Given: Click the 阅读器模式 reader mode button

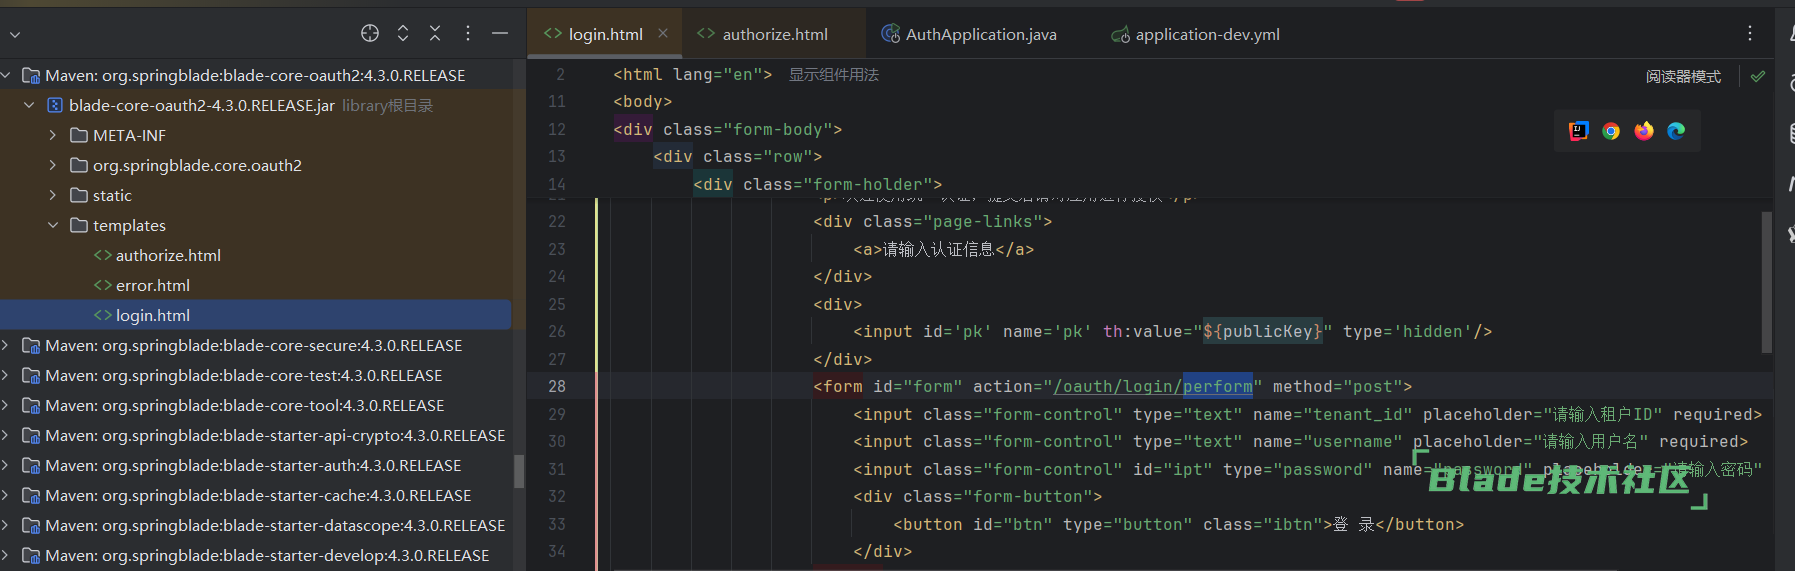Looking at the screenshot, I should tap(1683, 76).
